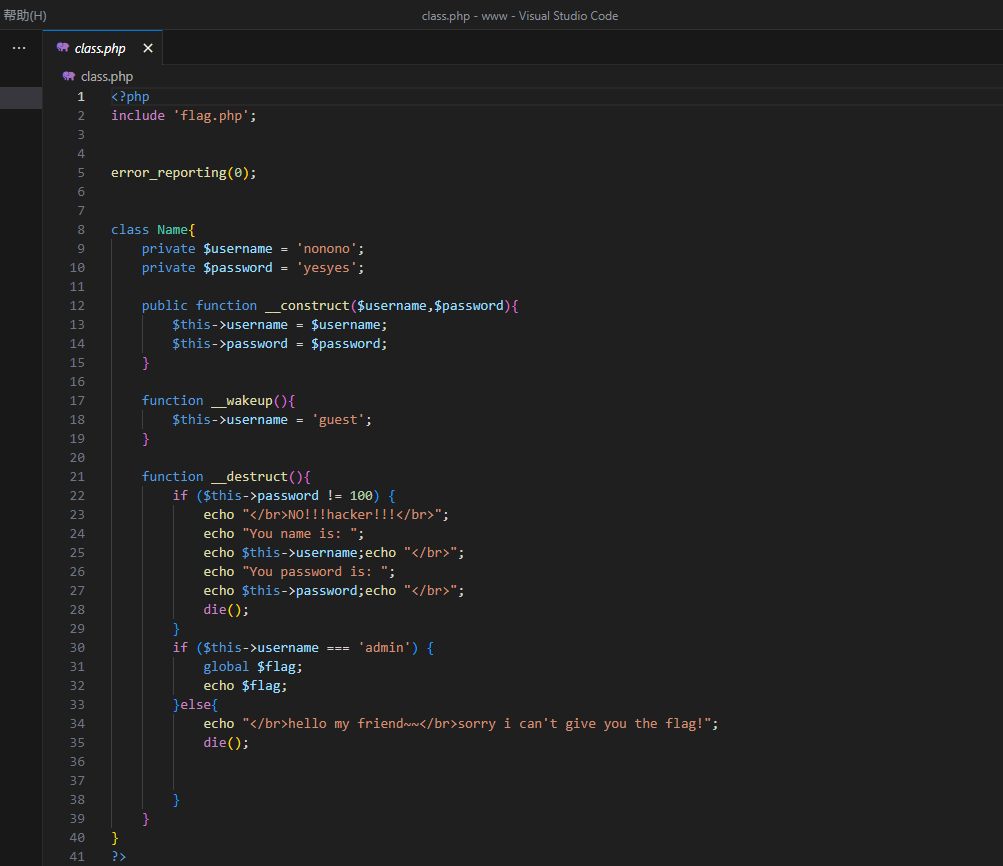Click line number 21 in gutter
The height and width of the screenshot is (866, 1003).
(x=77, y=476)
